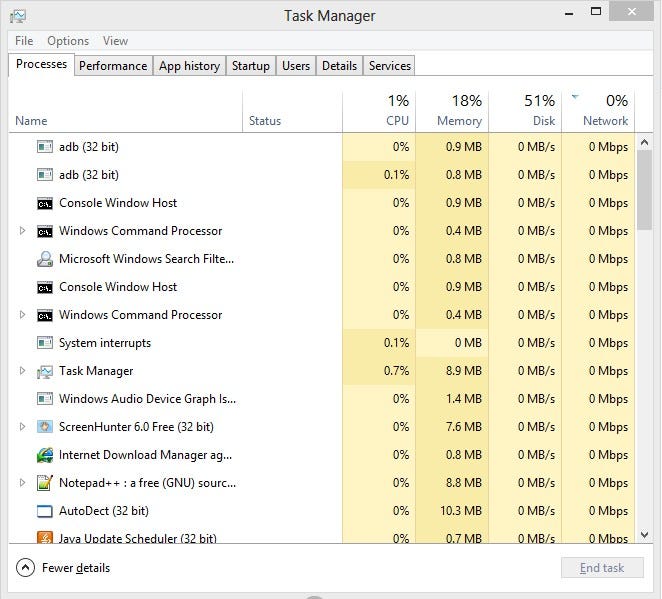Select the System interrupts row

tap(322, 343)
